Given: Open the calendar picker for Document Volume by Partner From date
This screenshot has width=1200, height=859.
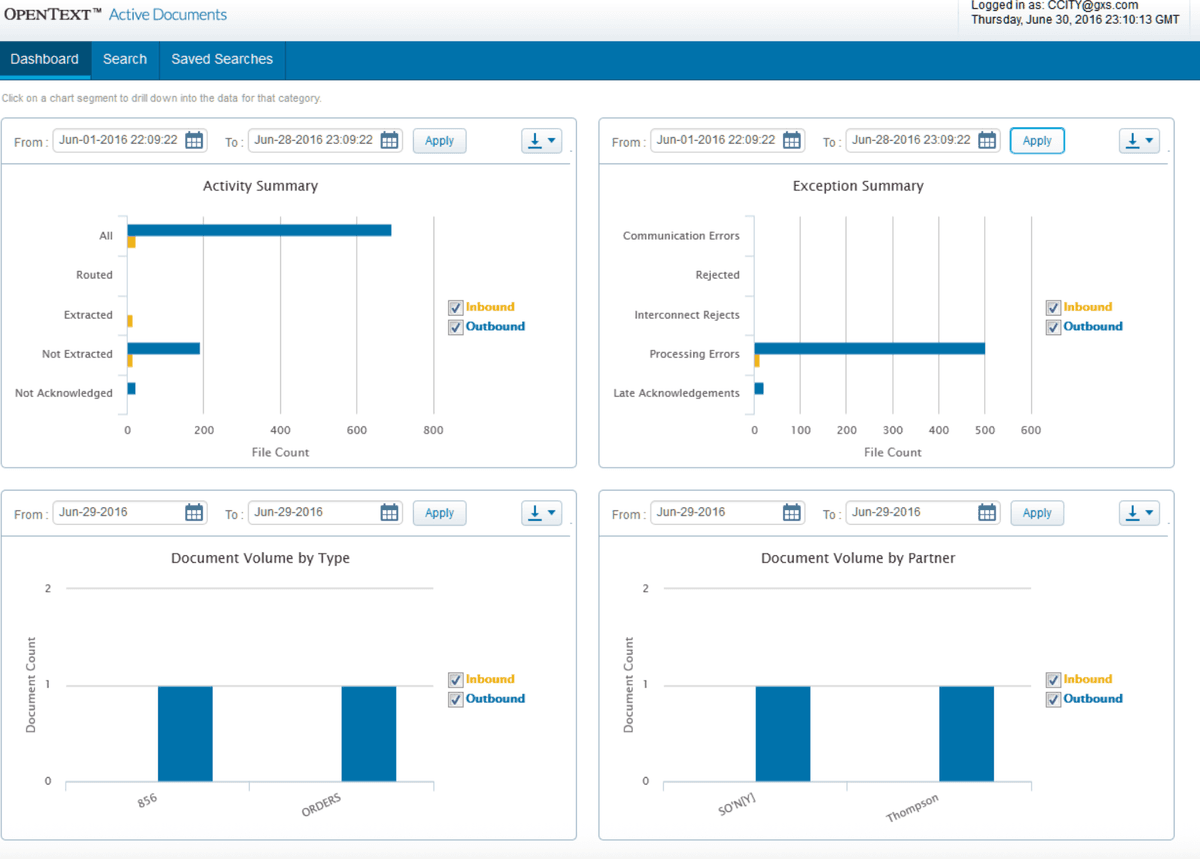Looking at the screenshot, I should 792,512.
